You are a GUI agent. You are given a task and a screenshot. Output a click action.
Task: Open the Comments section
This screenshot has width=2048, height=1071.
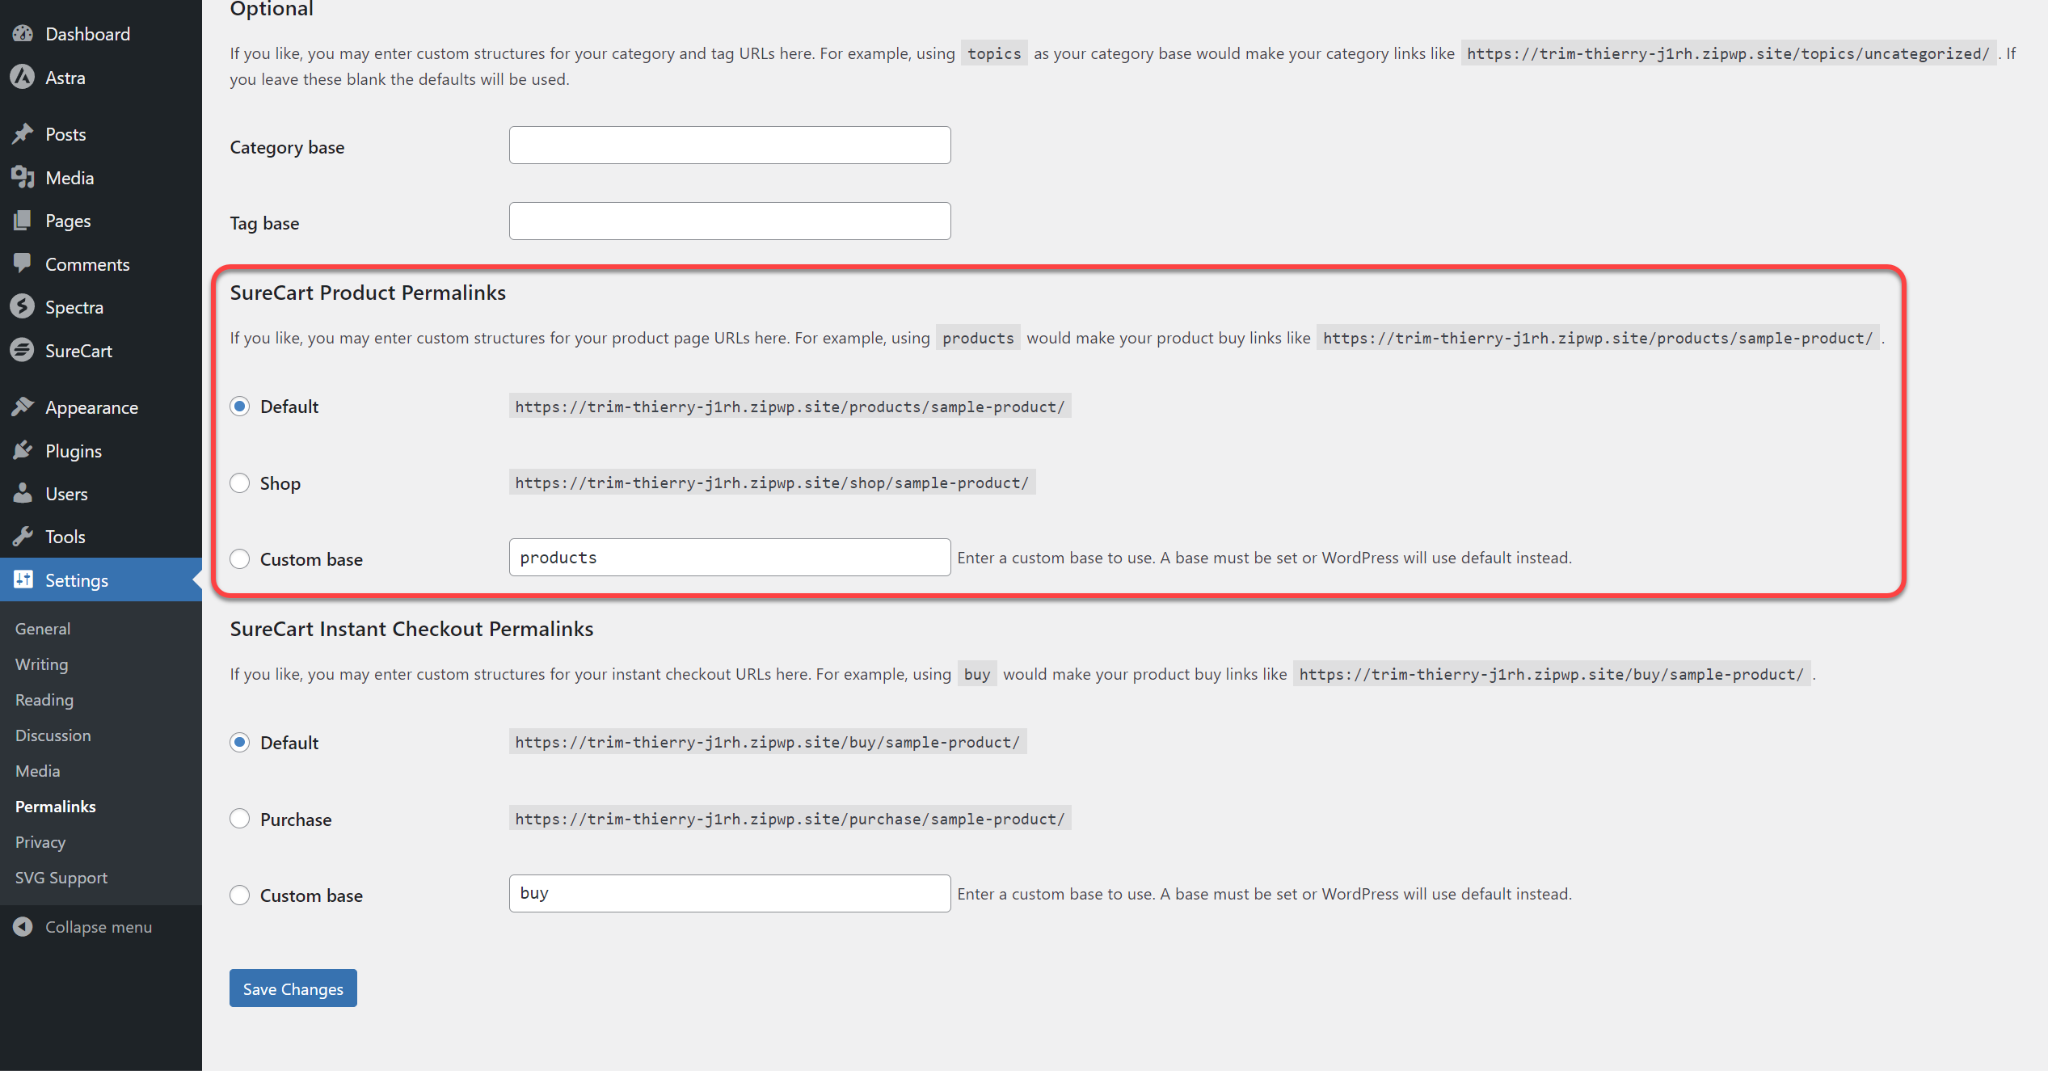(x=87, y=263)
